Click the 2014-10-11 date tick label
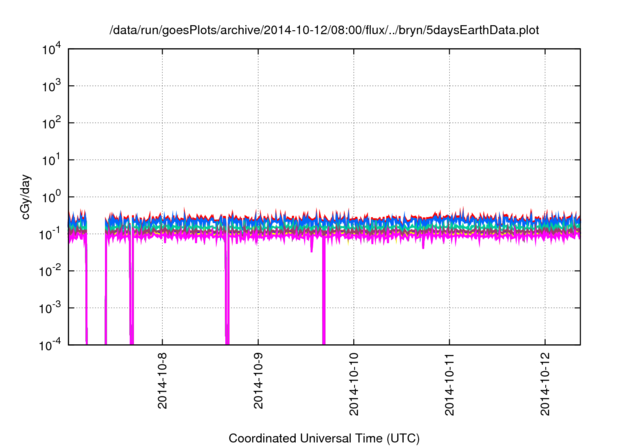The width and height of the screenshot is (640, 448). click(x=449, y=384)
